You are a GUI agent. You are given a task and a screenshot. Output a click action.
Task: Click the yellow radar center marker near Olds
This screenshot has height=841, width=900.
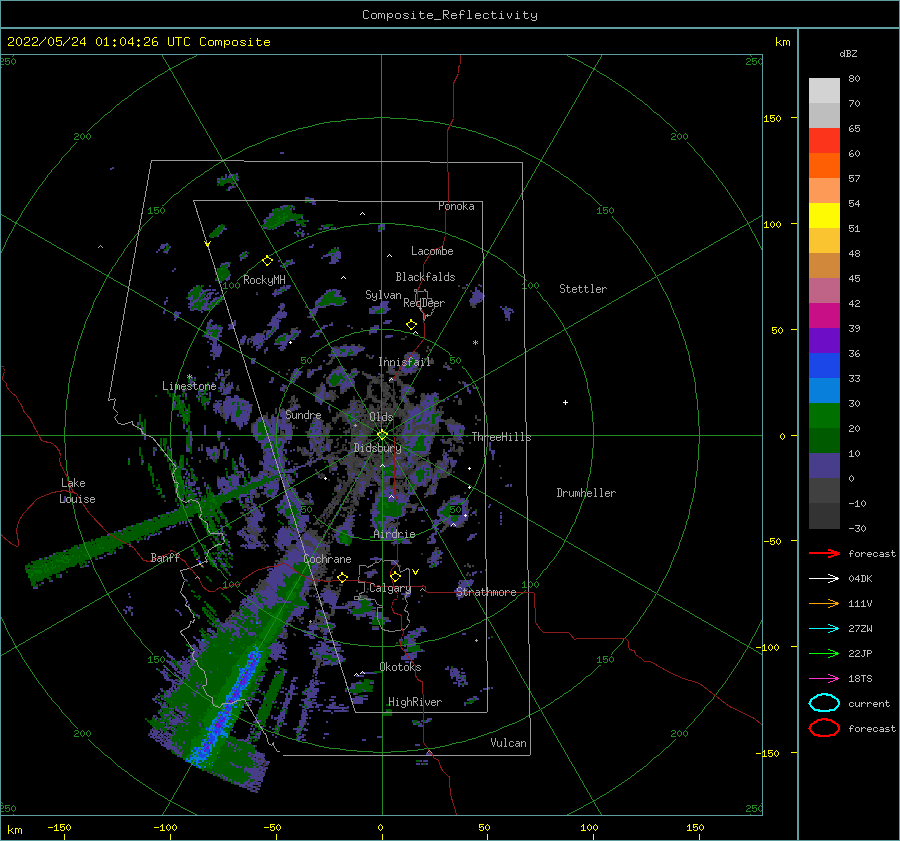[382, 435]
